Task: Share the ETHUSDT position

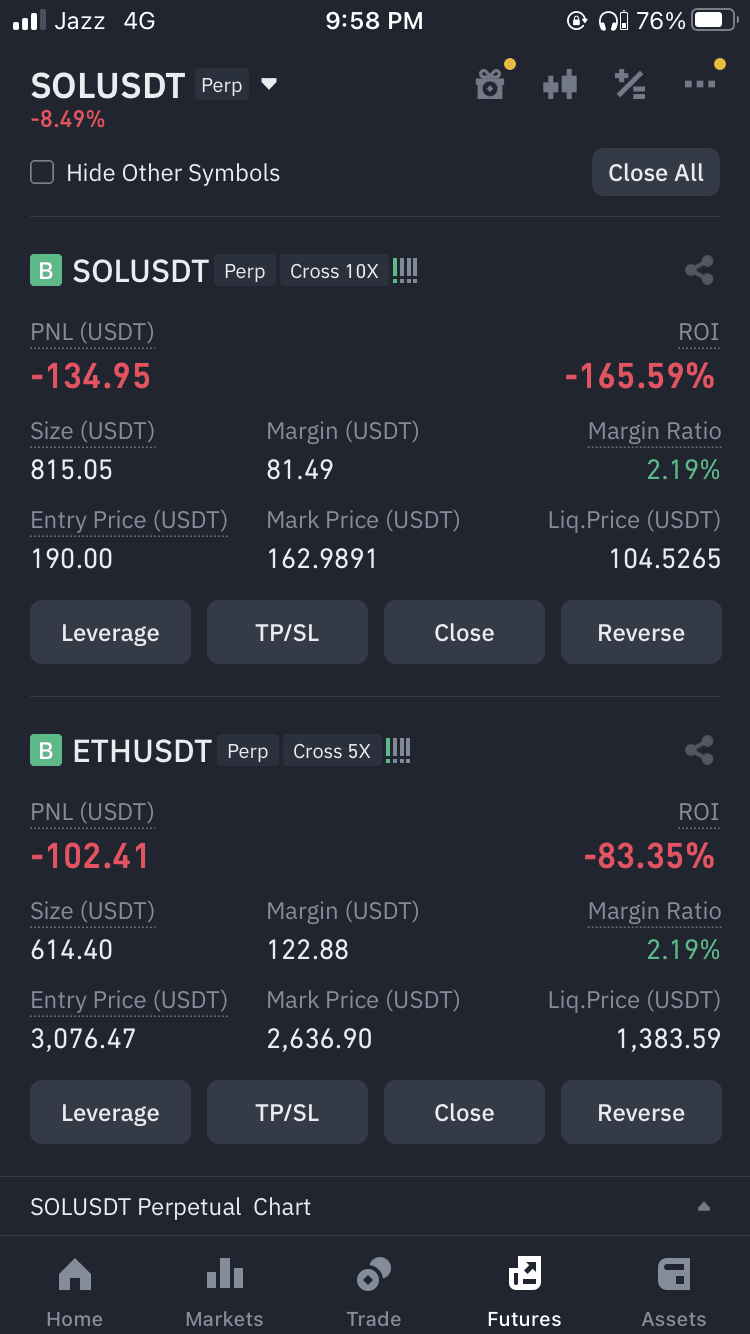Action: point(699,750)
